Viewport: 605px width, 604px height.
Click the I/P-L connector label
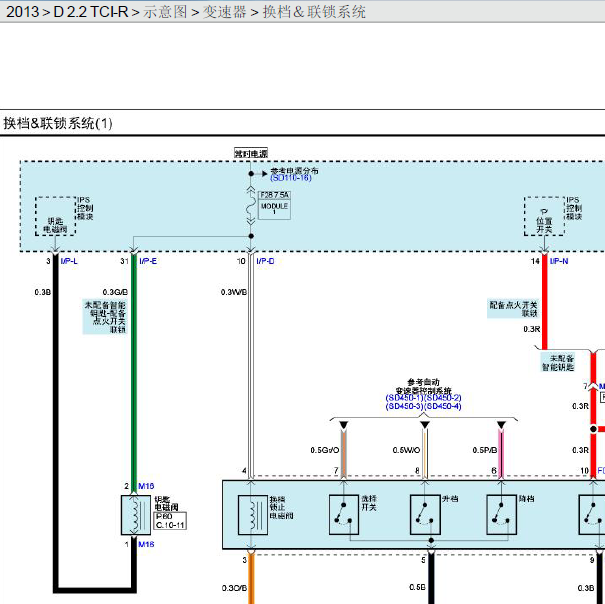point(69,261)
